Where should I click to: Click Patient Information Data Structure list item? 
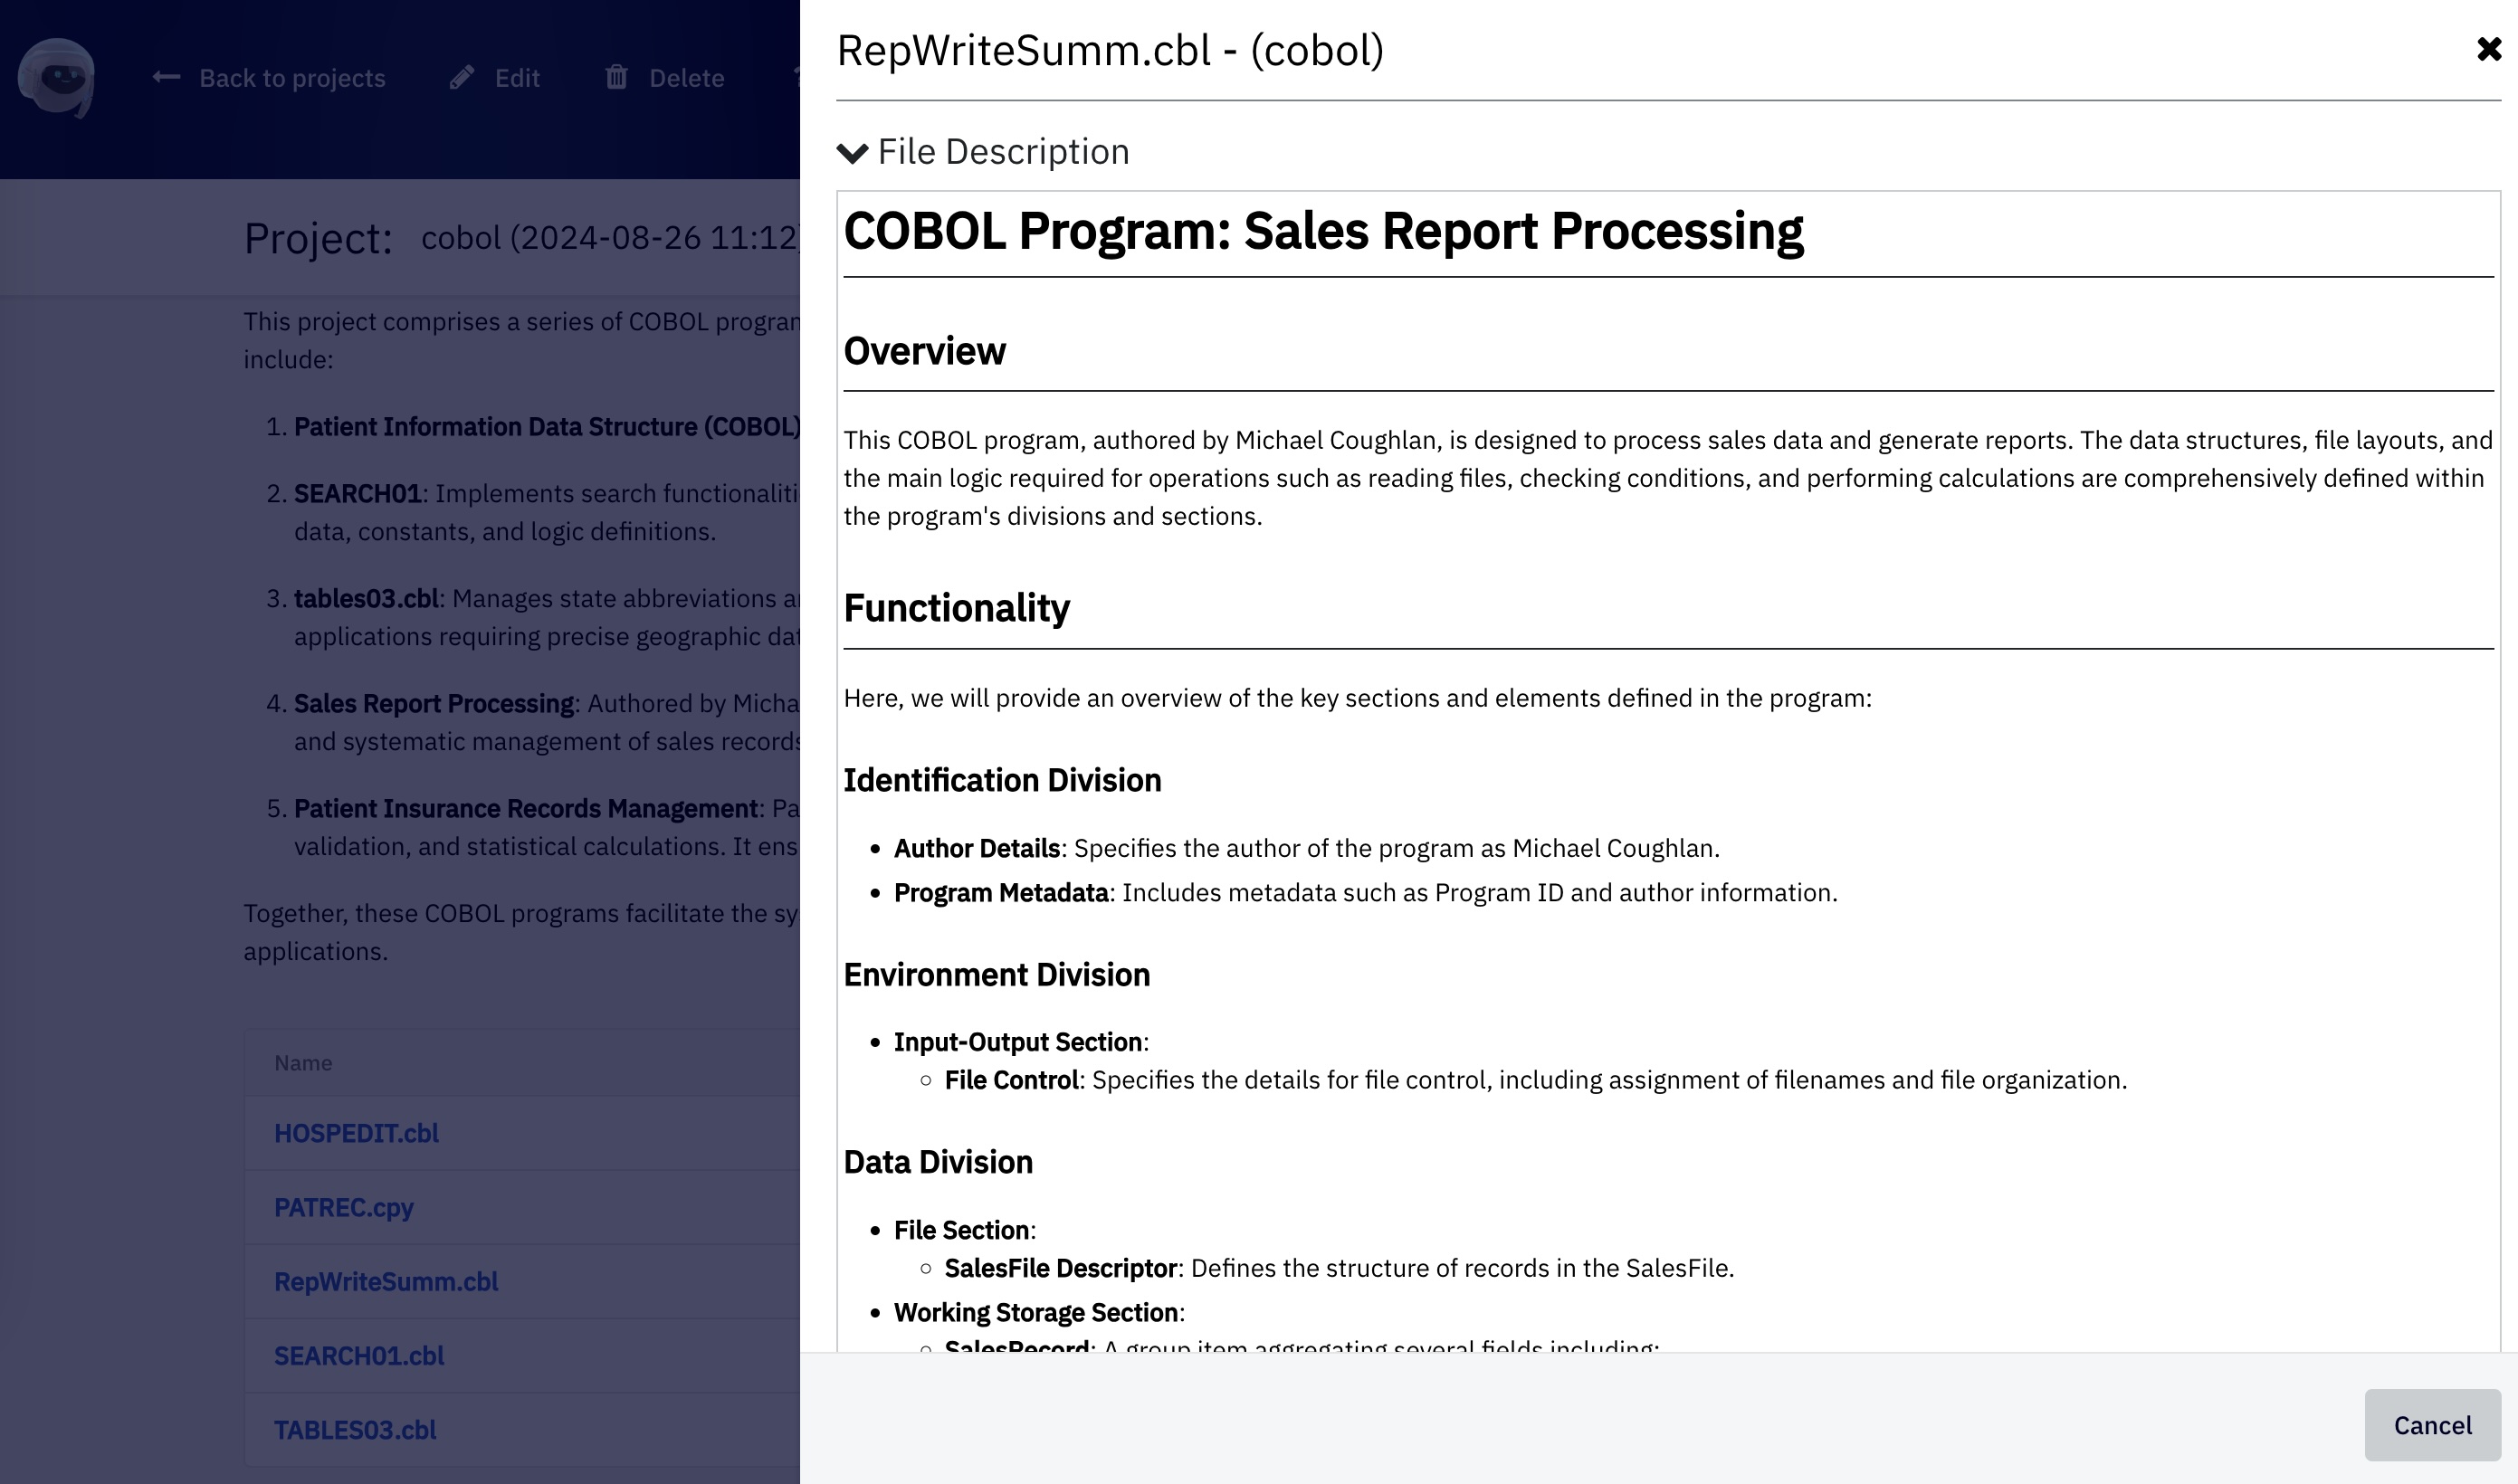(x=546, y=426)
